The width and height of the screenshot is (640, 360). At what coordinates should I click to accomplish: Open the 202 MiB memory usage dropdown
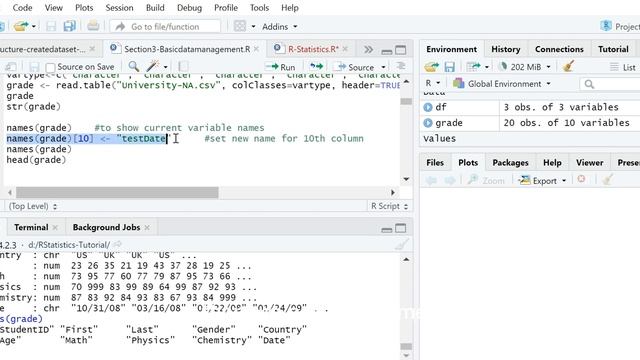[x=525, y=67]
